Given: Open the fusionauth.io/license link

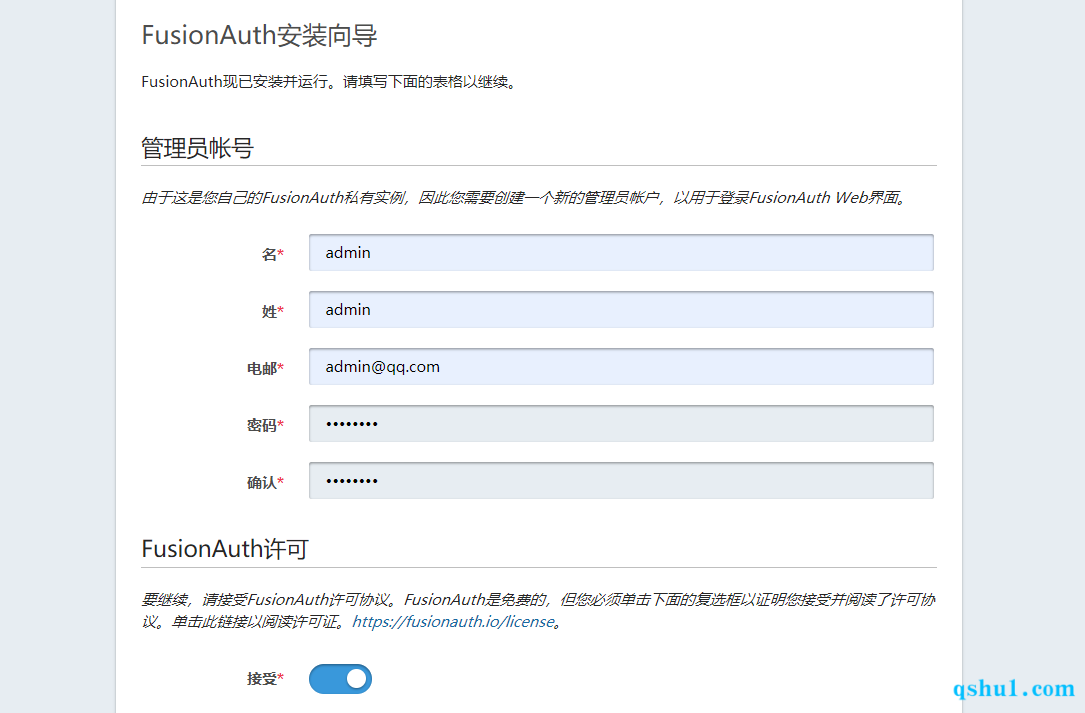Looking at the screenshot, I should (453, 622).
